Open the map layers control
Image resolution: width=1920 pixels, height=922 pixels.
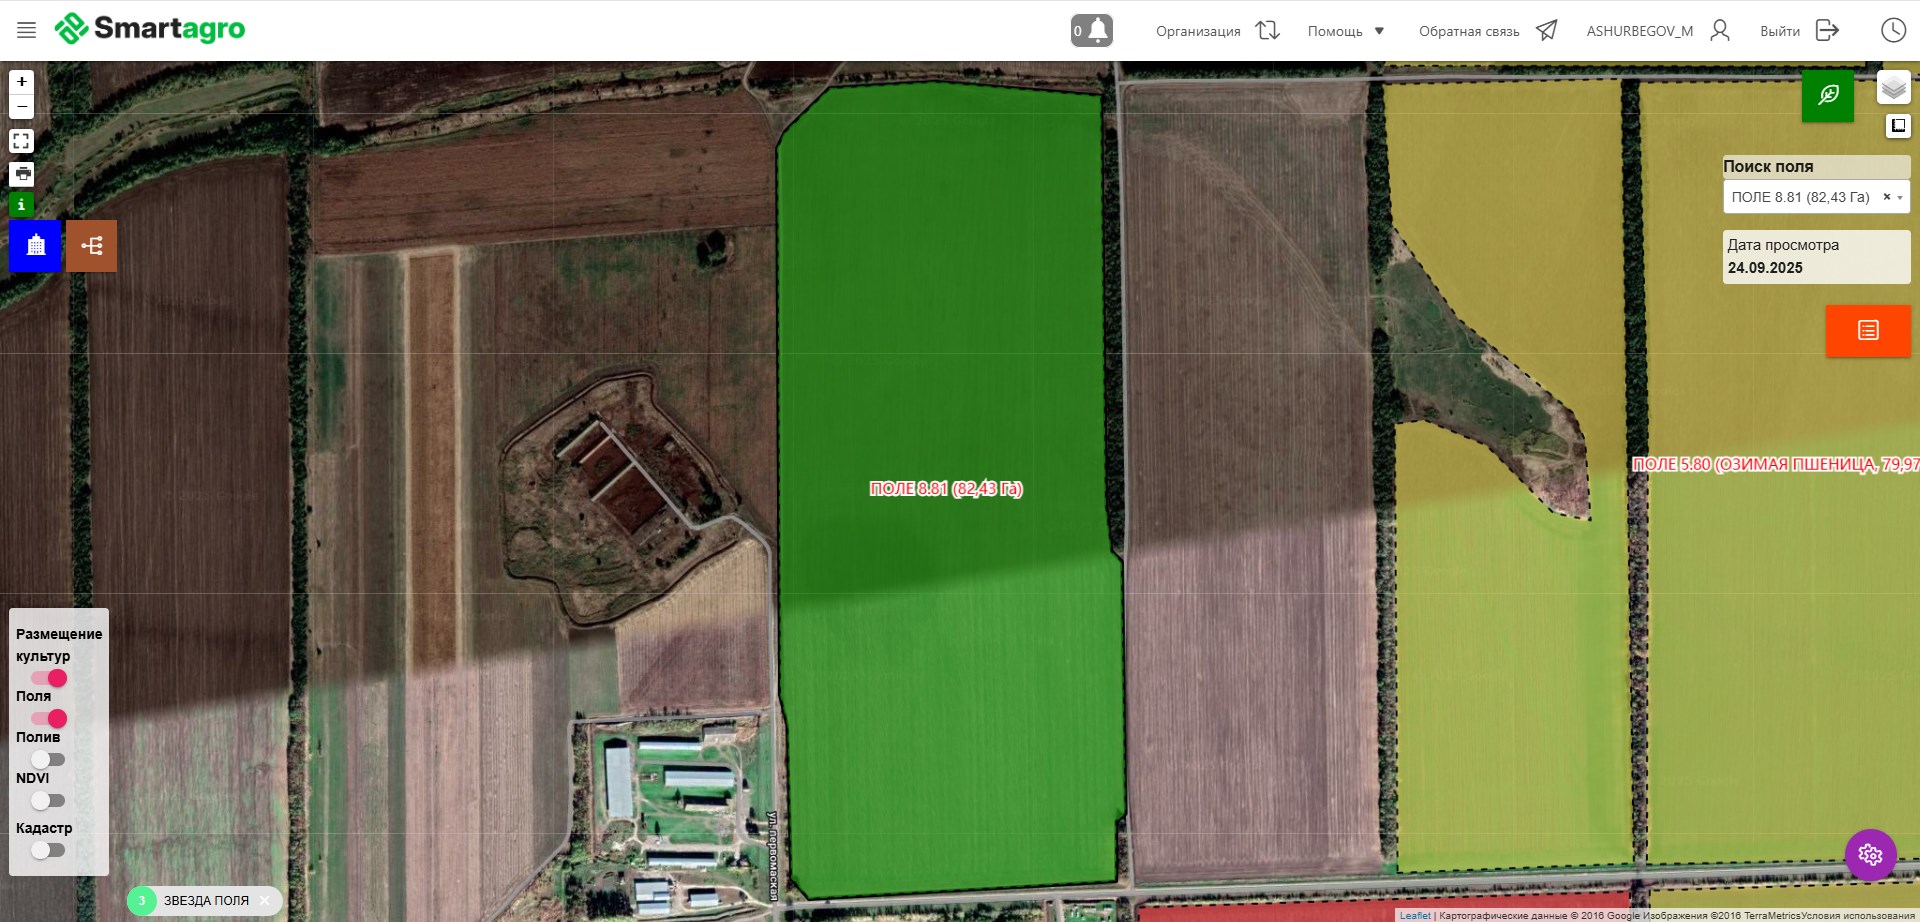(x=1893, y=88)
